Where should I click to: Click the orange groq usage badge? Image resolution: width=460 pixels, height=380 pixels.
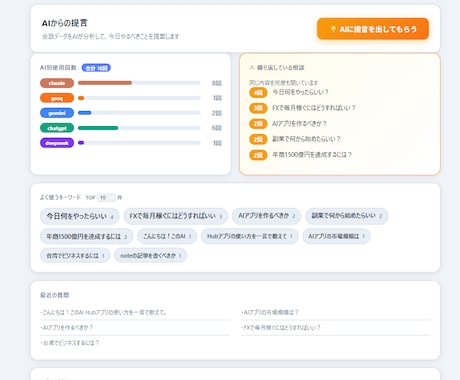pyautogui.click(x=57, y=98)
